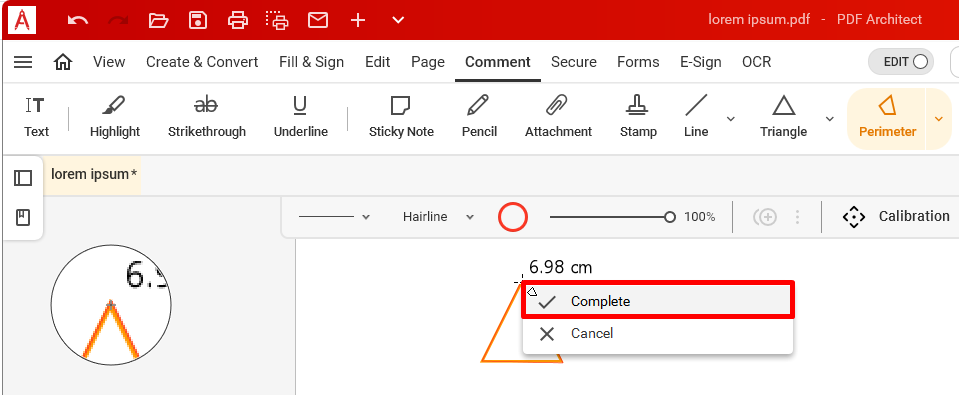Toggle the side panel icon

click(x=23, y=178)
